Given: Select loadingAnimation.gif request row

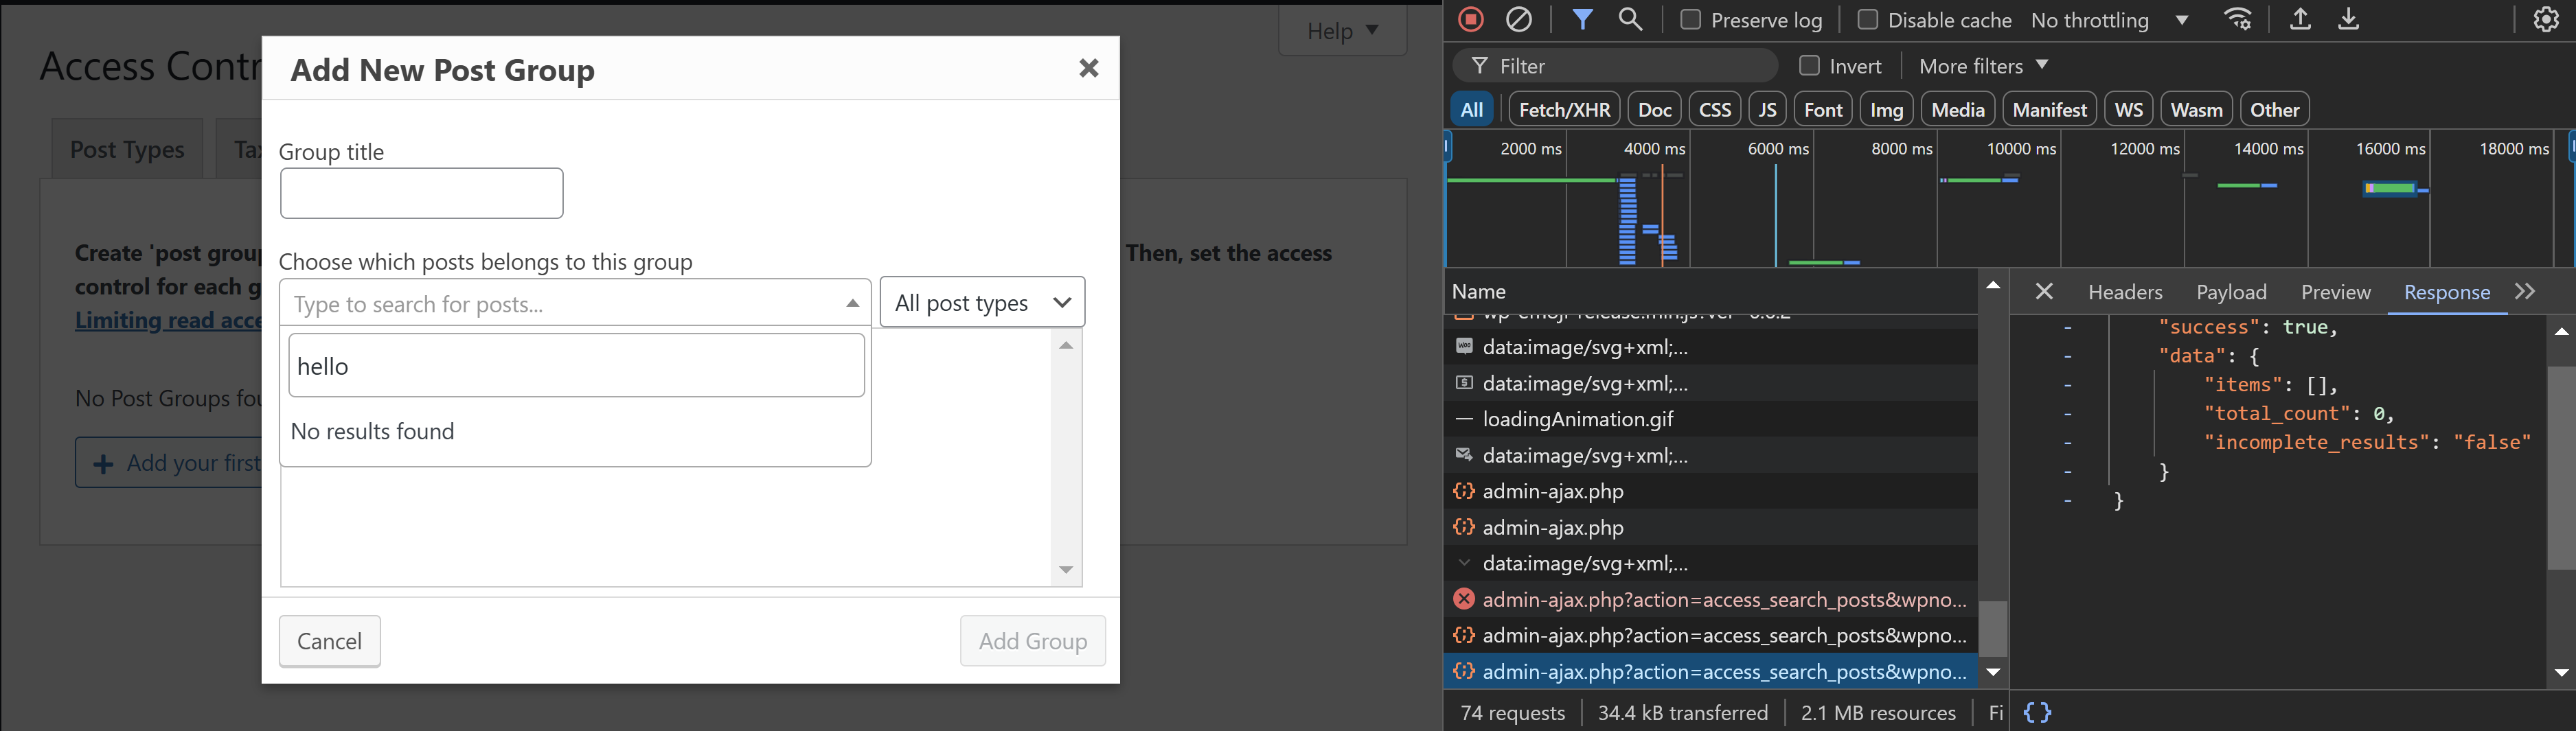Looking at the screenshot, I should (x=1710, y=419).
